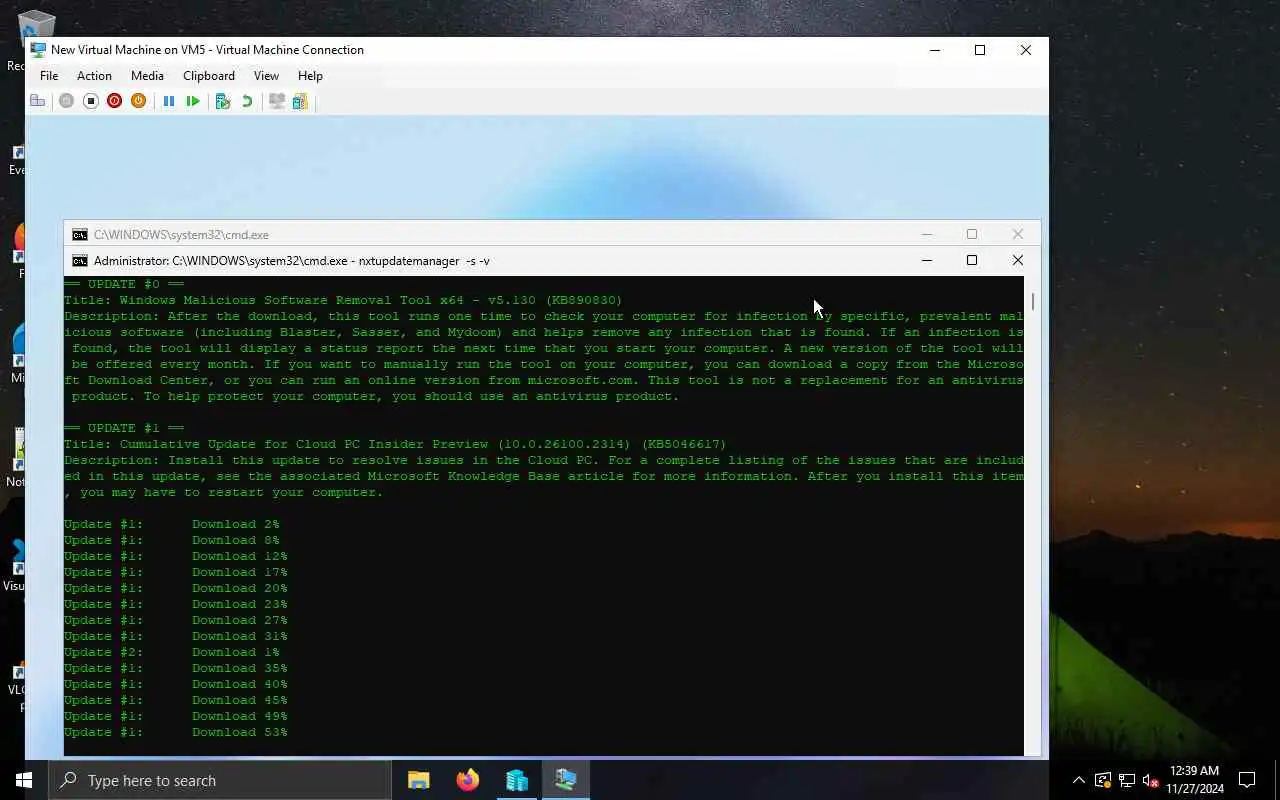Click the 'Download 8%' line
This screenshot has width=1280, height=800.
tap(172, 540)
